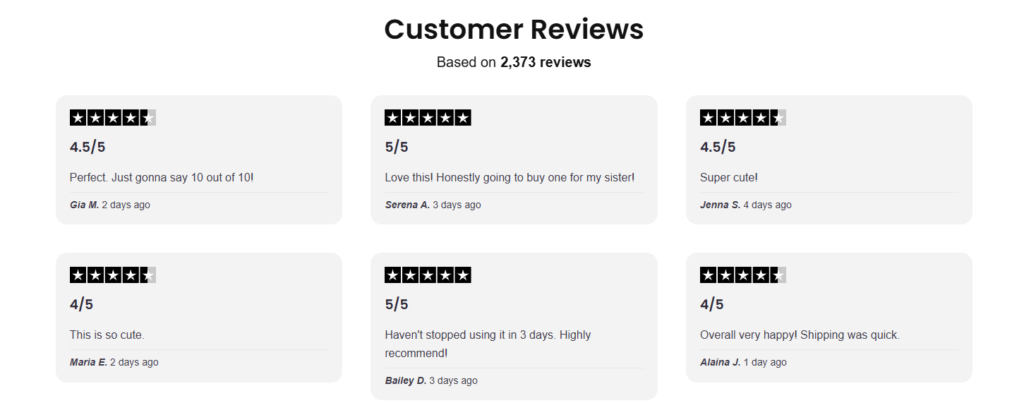Click the "2,373 reviews" count text
This screenshot has width=1024, height=415.
[x=545, y=62]
